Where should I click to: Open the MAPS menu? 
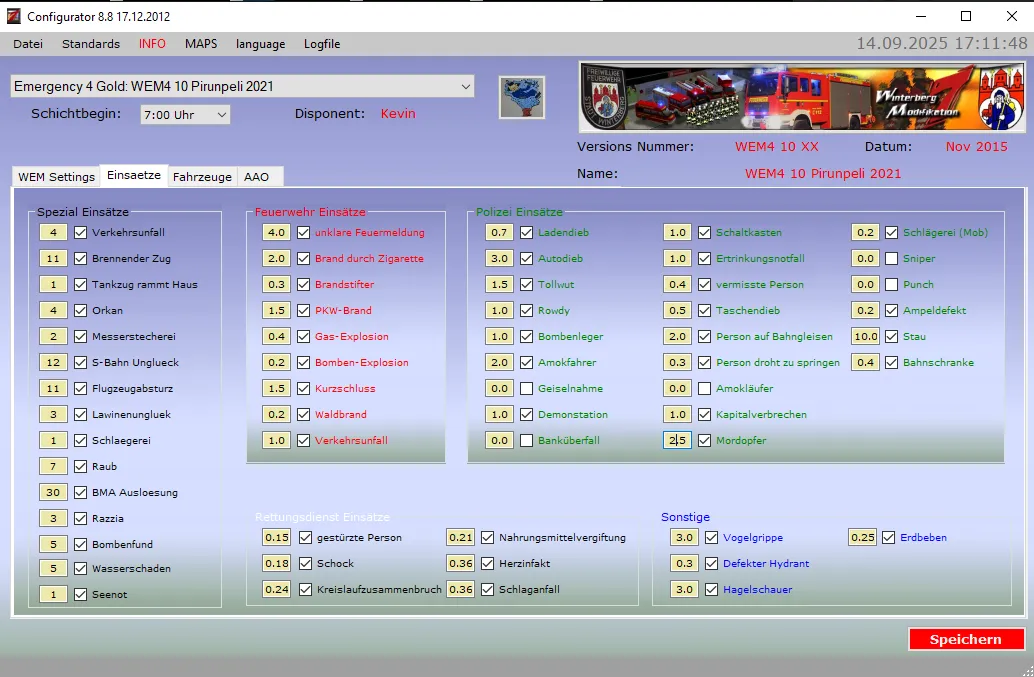pyautogui.click(x=201, y=44)
